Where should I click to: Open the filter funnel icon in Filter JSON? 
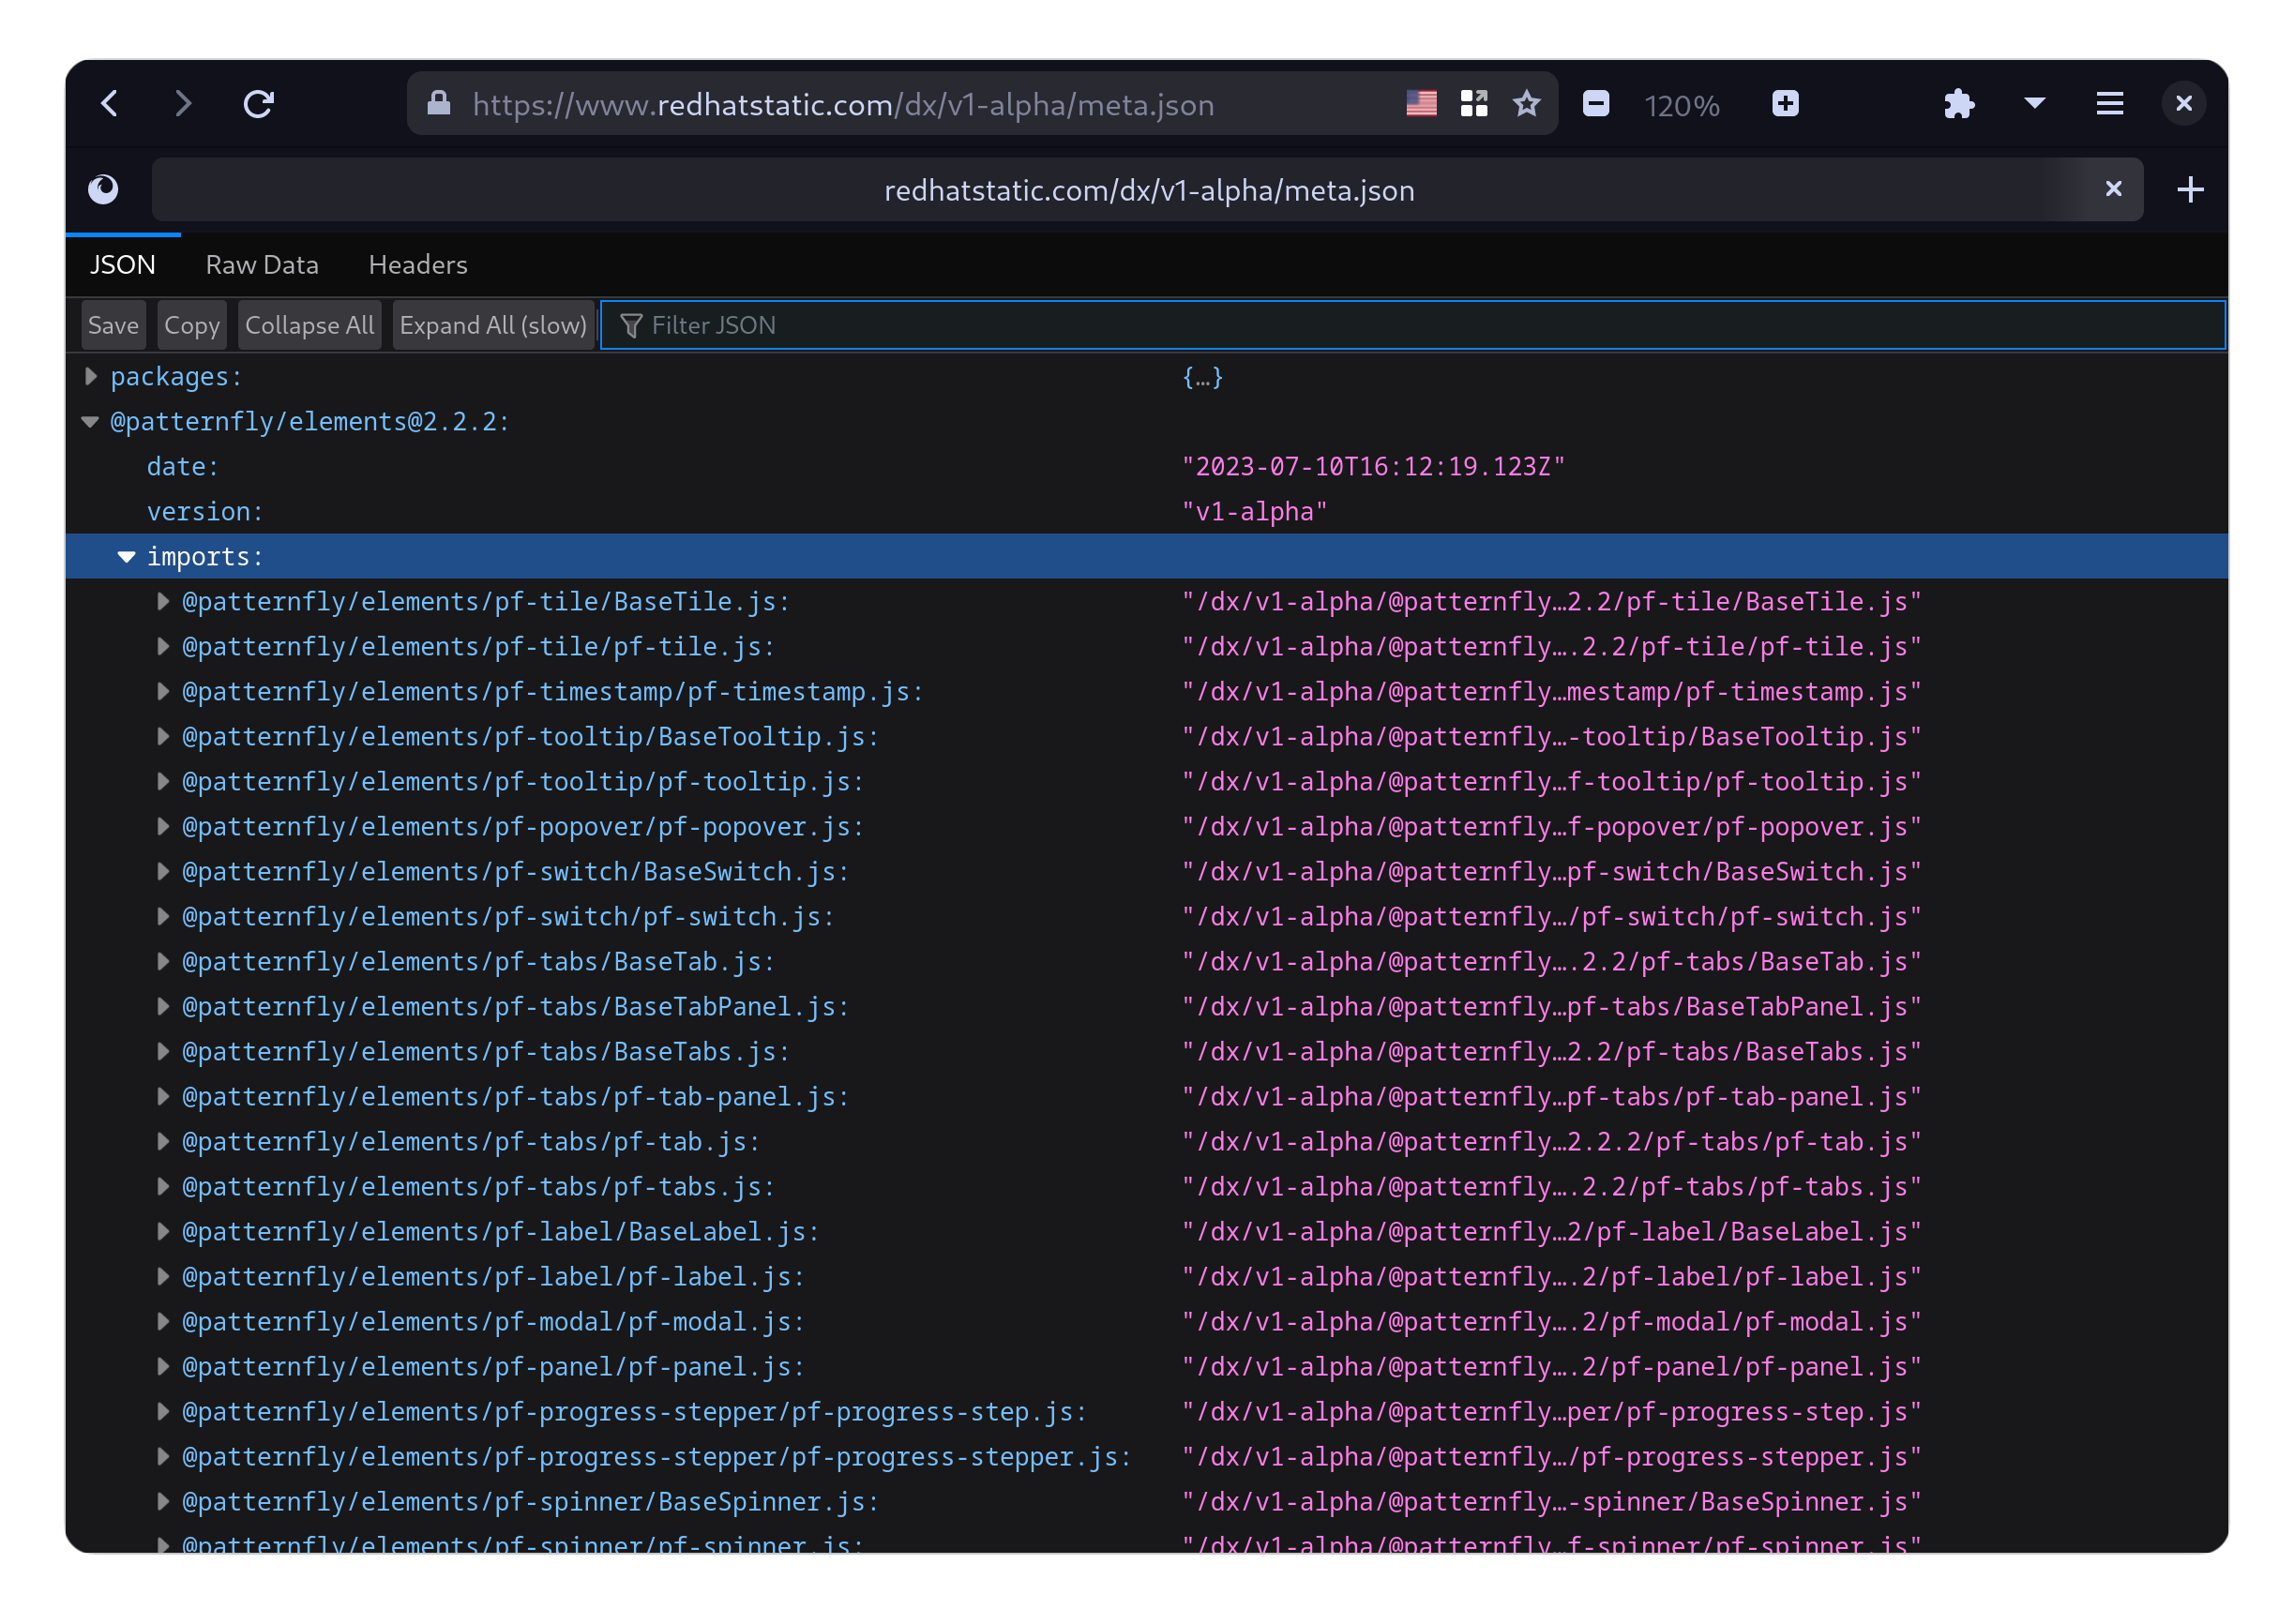pyautogui.click(x=631, y=325)
